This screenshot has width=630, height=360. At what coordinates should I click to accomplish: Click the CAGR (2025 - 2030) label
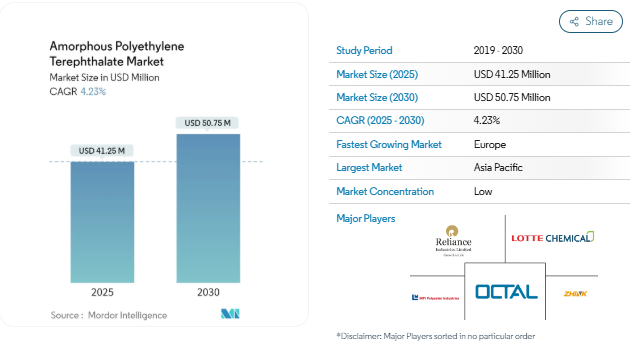[x=380, y=121]
